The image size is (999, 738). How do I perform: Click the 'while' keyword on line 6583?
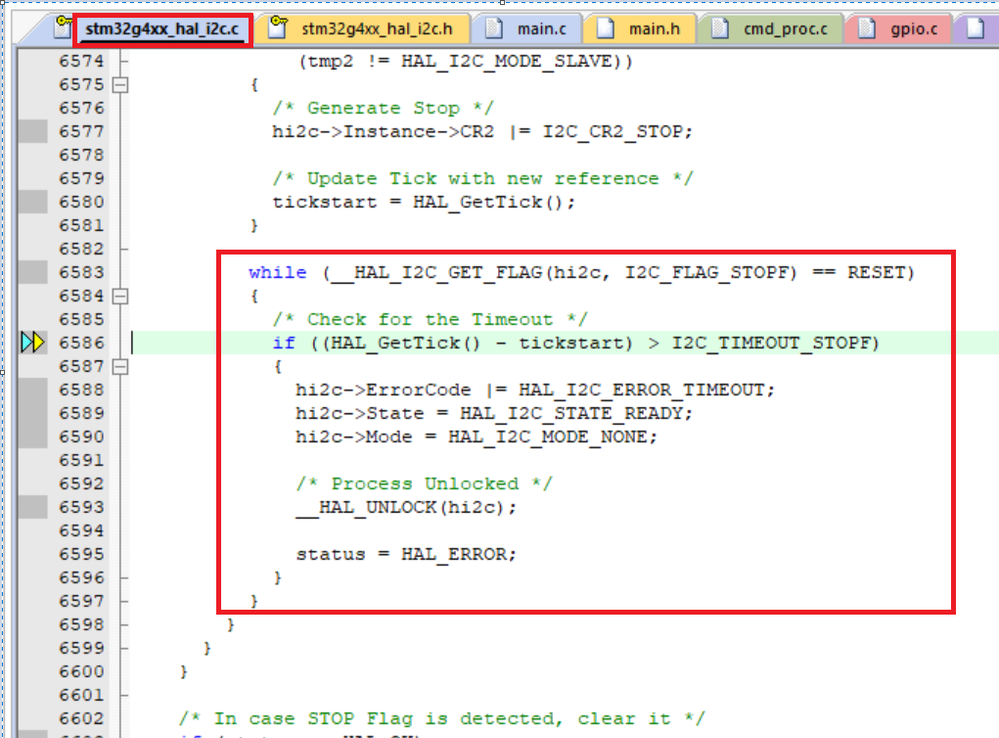(x=277, y=273)
